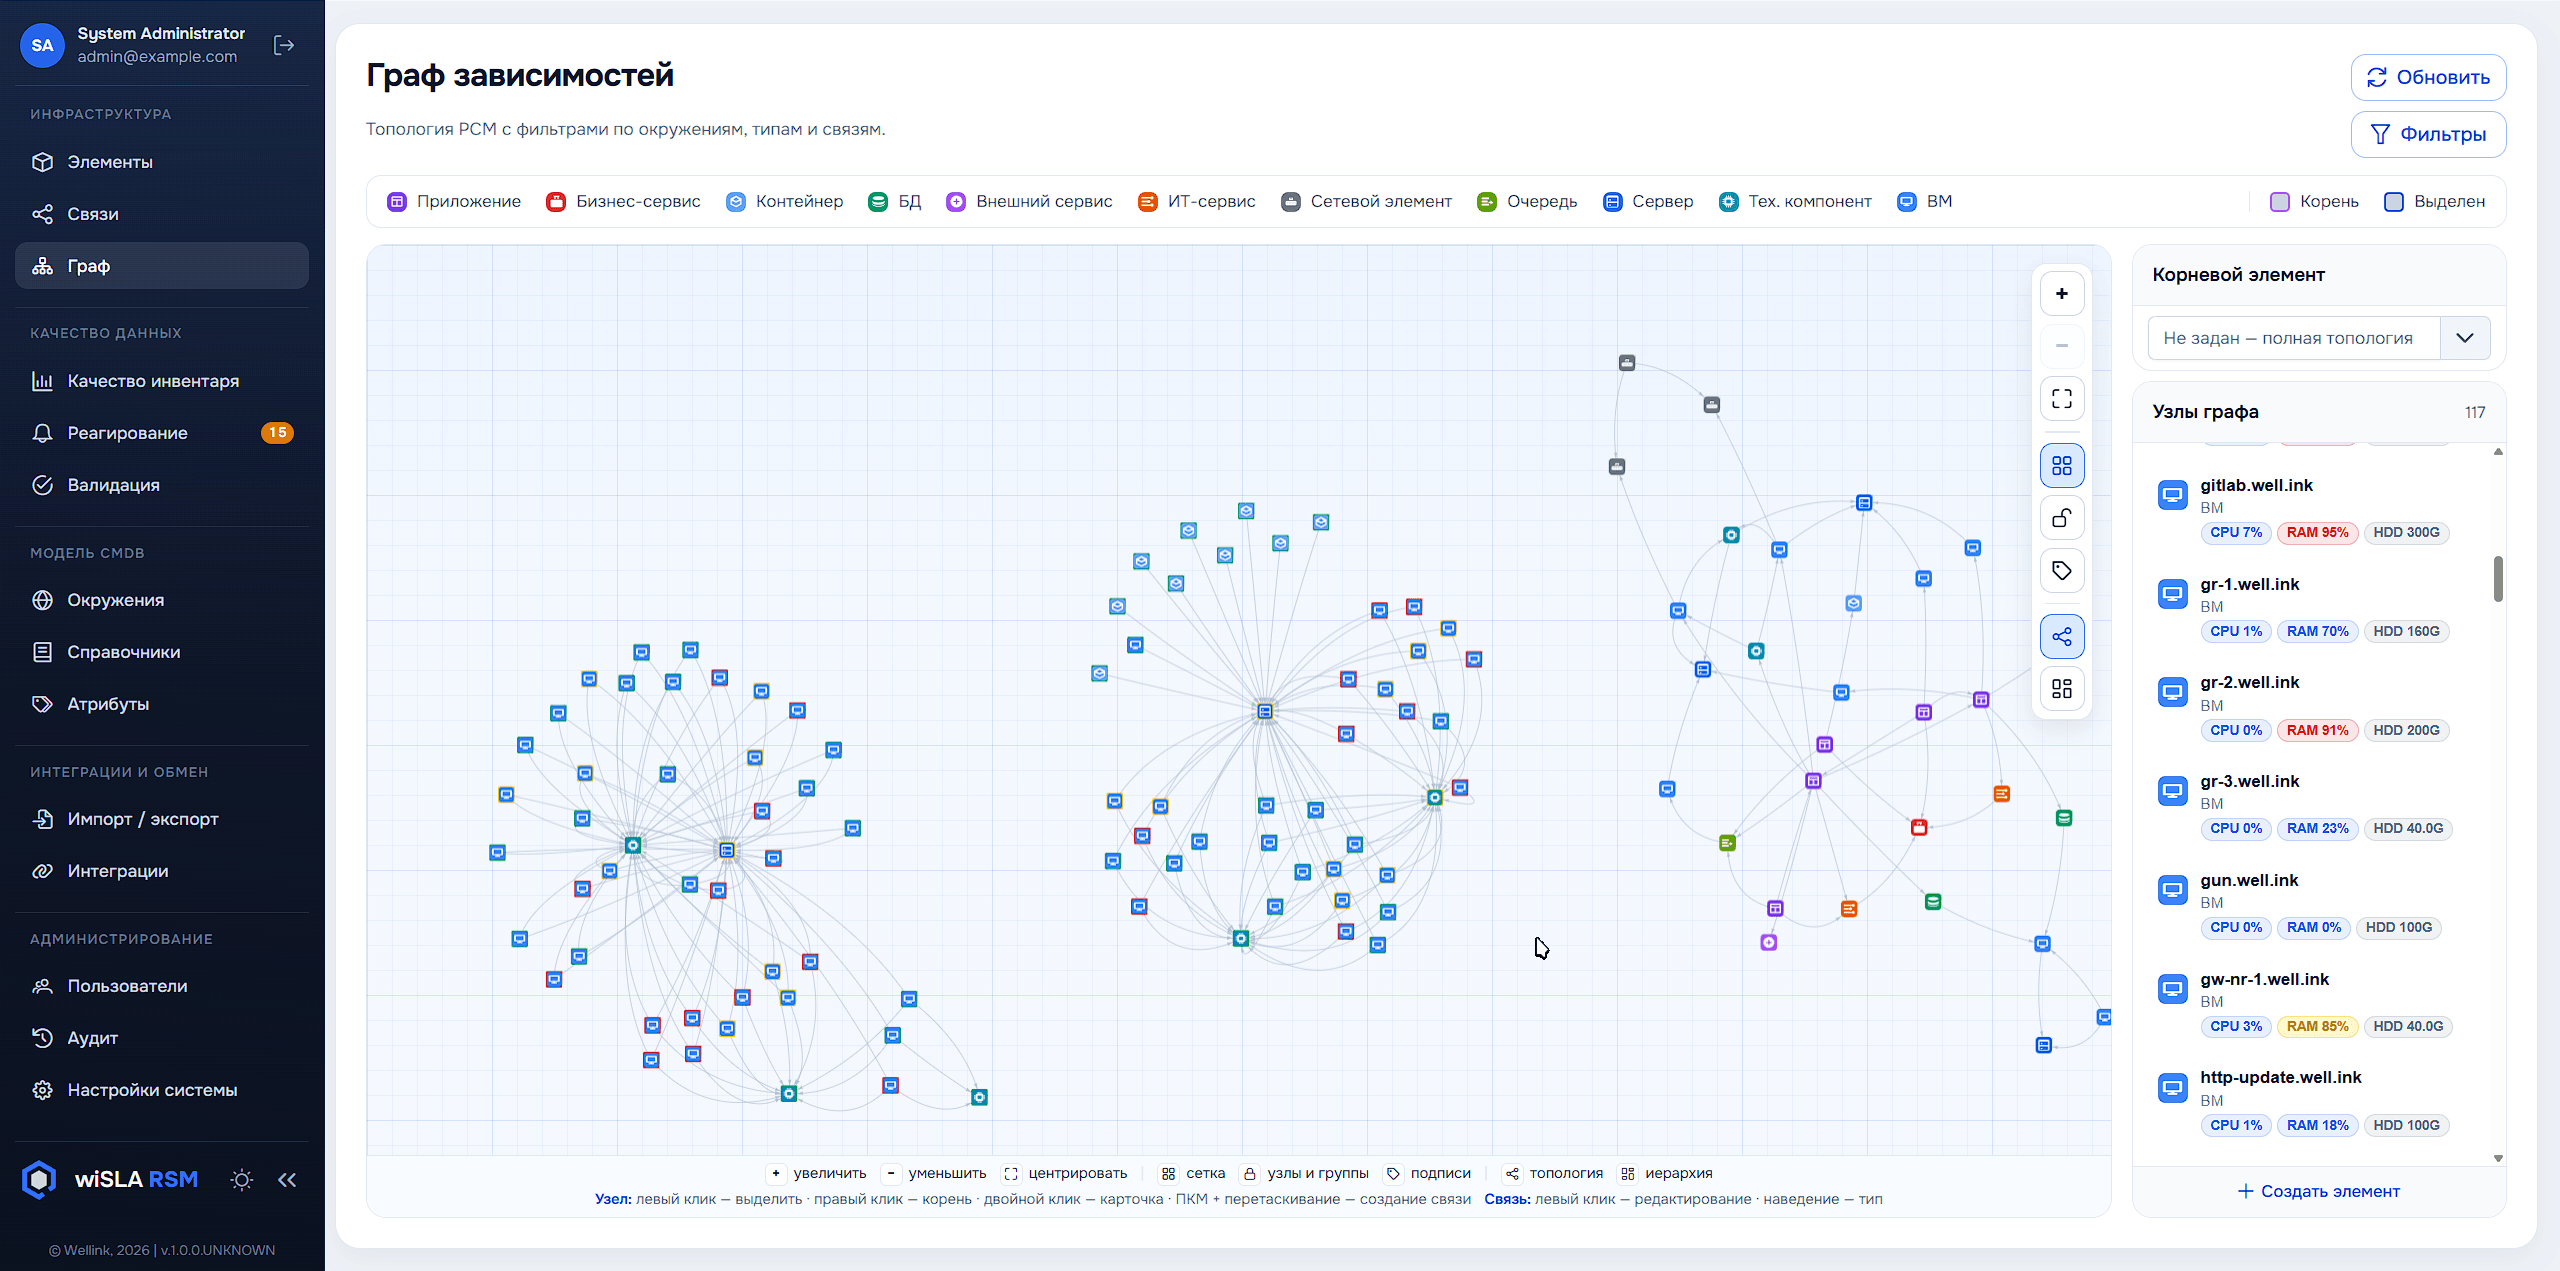Select topology layout icon in graph toolbar
2560x1271 pixels.
(2061, 637)
